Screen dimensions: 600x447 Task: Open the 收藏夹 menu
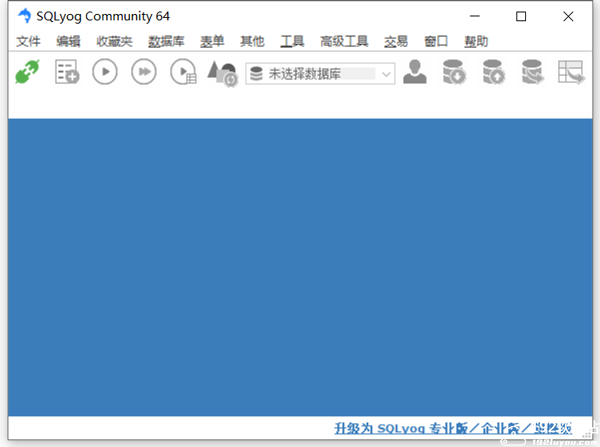[x=114, y=41]
